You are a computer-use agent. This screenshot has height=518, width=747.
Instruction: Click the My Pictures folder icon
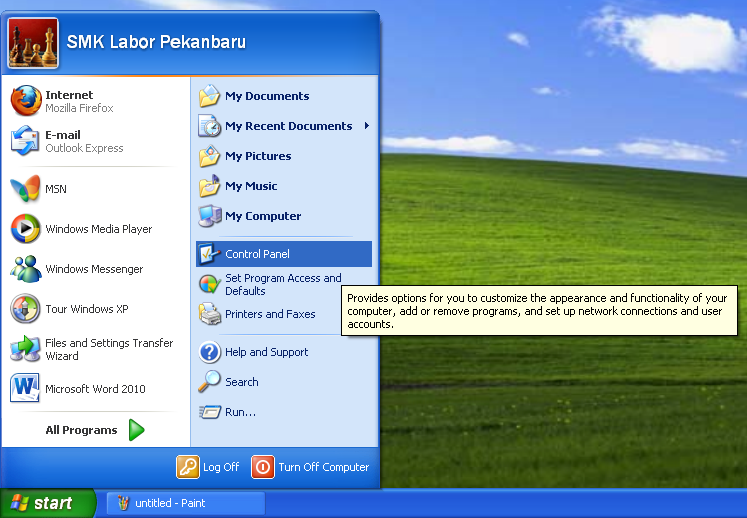click(210, 156)
